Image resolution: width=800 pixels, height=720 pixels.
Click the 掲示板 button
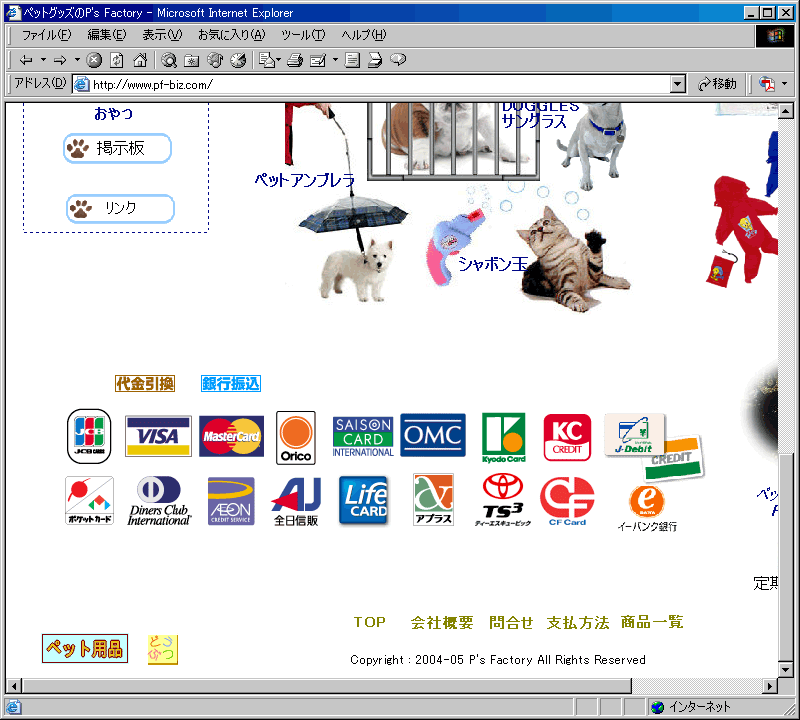pos(117,148)
